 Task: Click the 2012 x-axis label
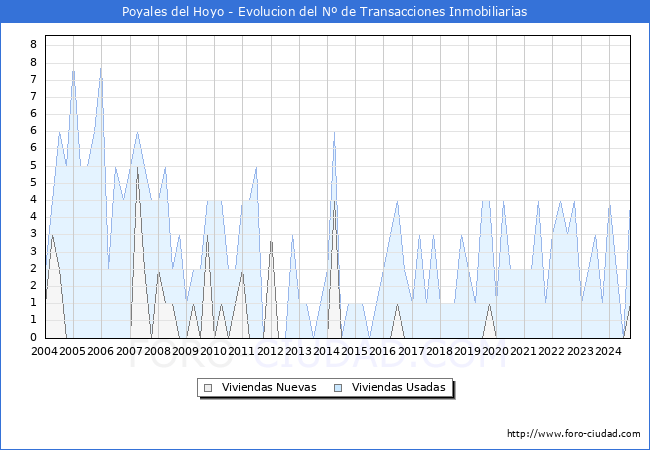[270, 351]
